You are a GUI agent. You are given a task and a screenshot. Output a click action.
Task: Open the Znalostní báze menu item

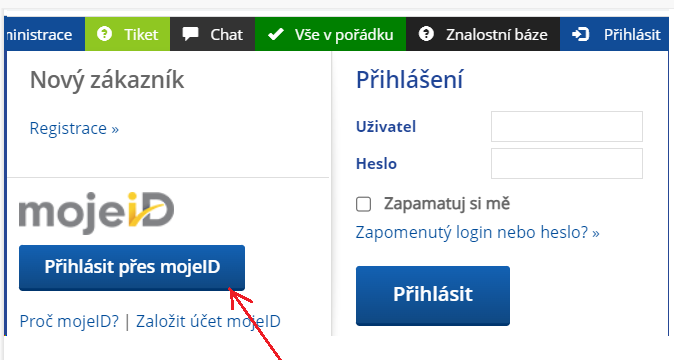point(483,34)
